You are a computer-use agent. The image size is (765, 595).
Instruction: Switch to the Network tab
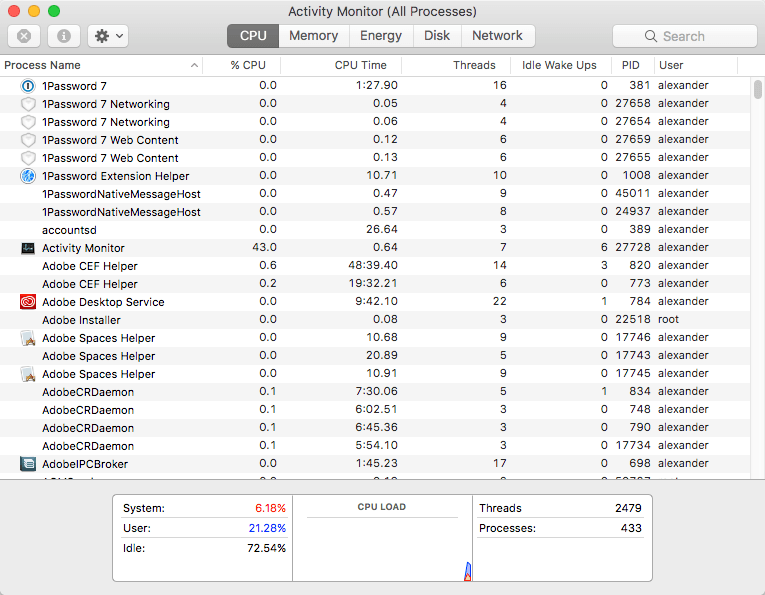pos(497,36)
